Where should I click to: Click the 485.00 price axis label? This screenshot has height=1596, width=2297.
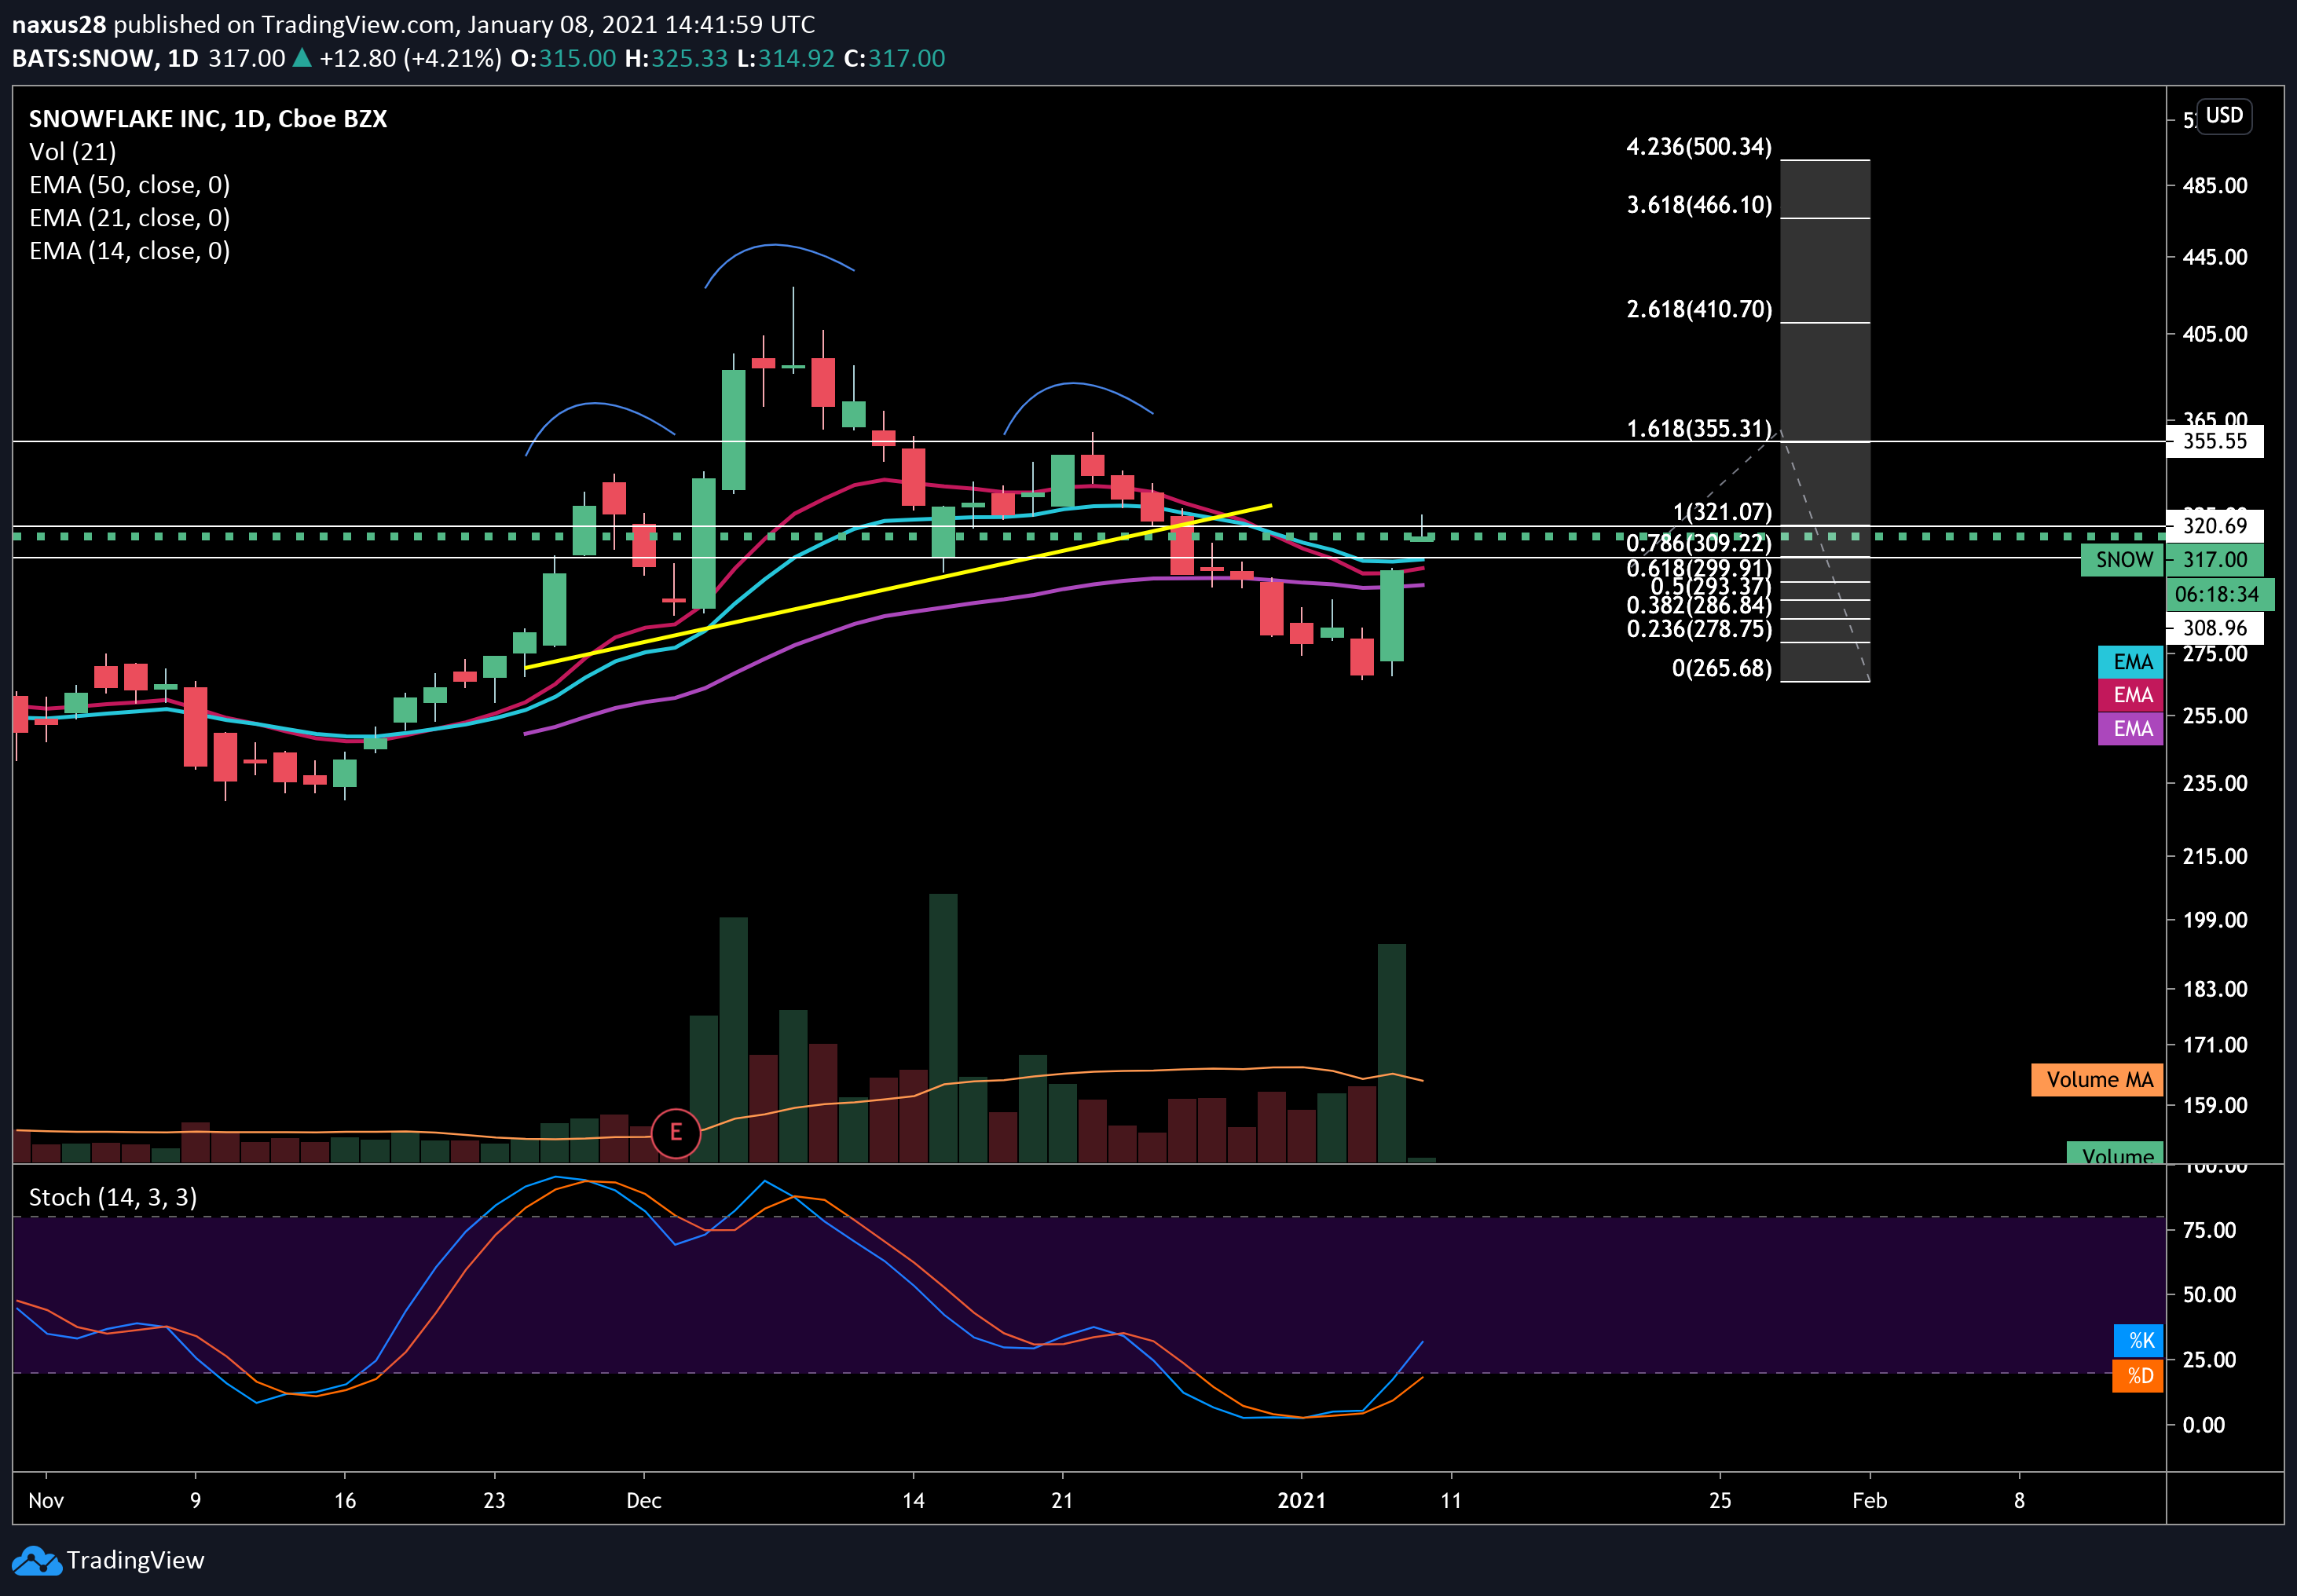pyautogui.click(x=2215, y=186)
